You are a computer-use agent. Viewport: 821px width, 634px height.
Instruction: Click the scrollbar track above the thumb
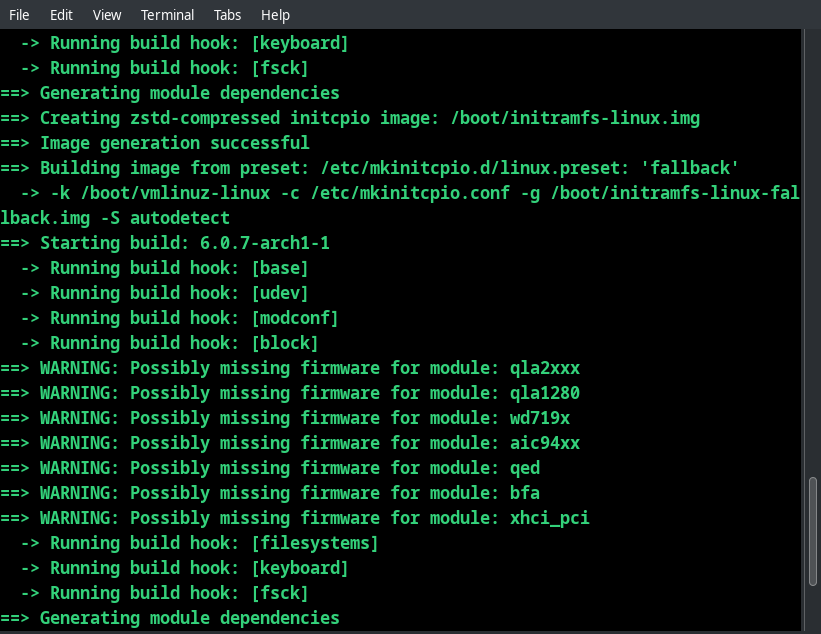[x=811, y=250]
